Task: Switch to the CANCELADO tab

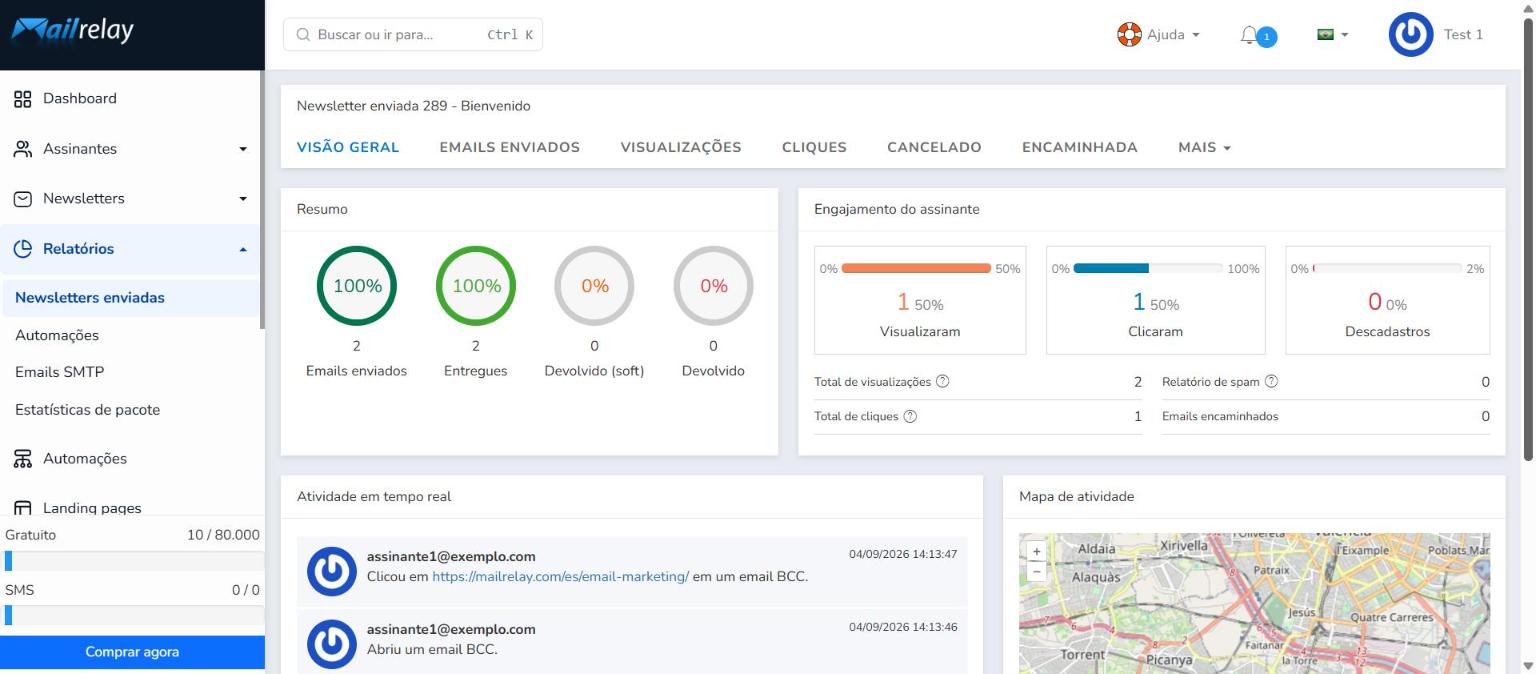Action: click(x=934, y=147)
